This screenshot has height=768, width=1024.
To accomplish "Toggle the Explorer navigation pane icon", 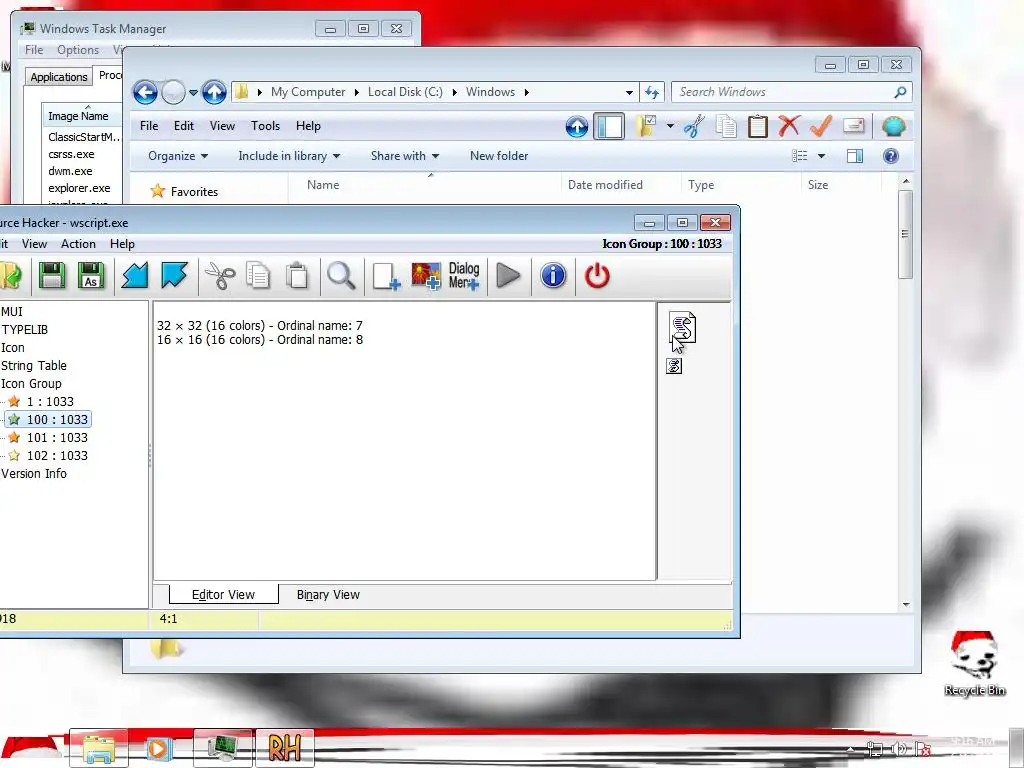I will pyautogui.click(x=609, y=126).
